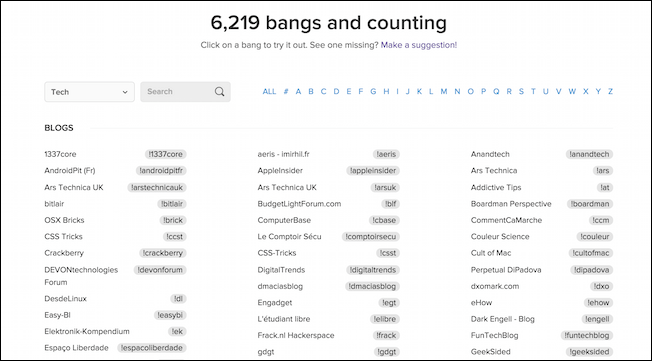652x361 pixels.
Task: Click the !easybi bang tag
Action: (x=170, y=315)
